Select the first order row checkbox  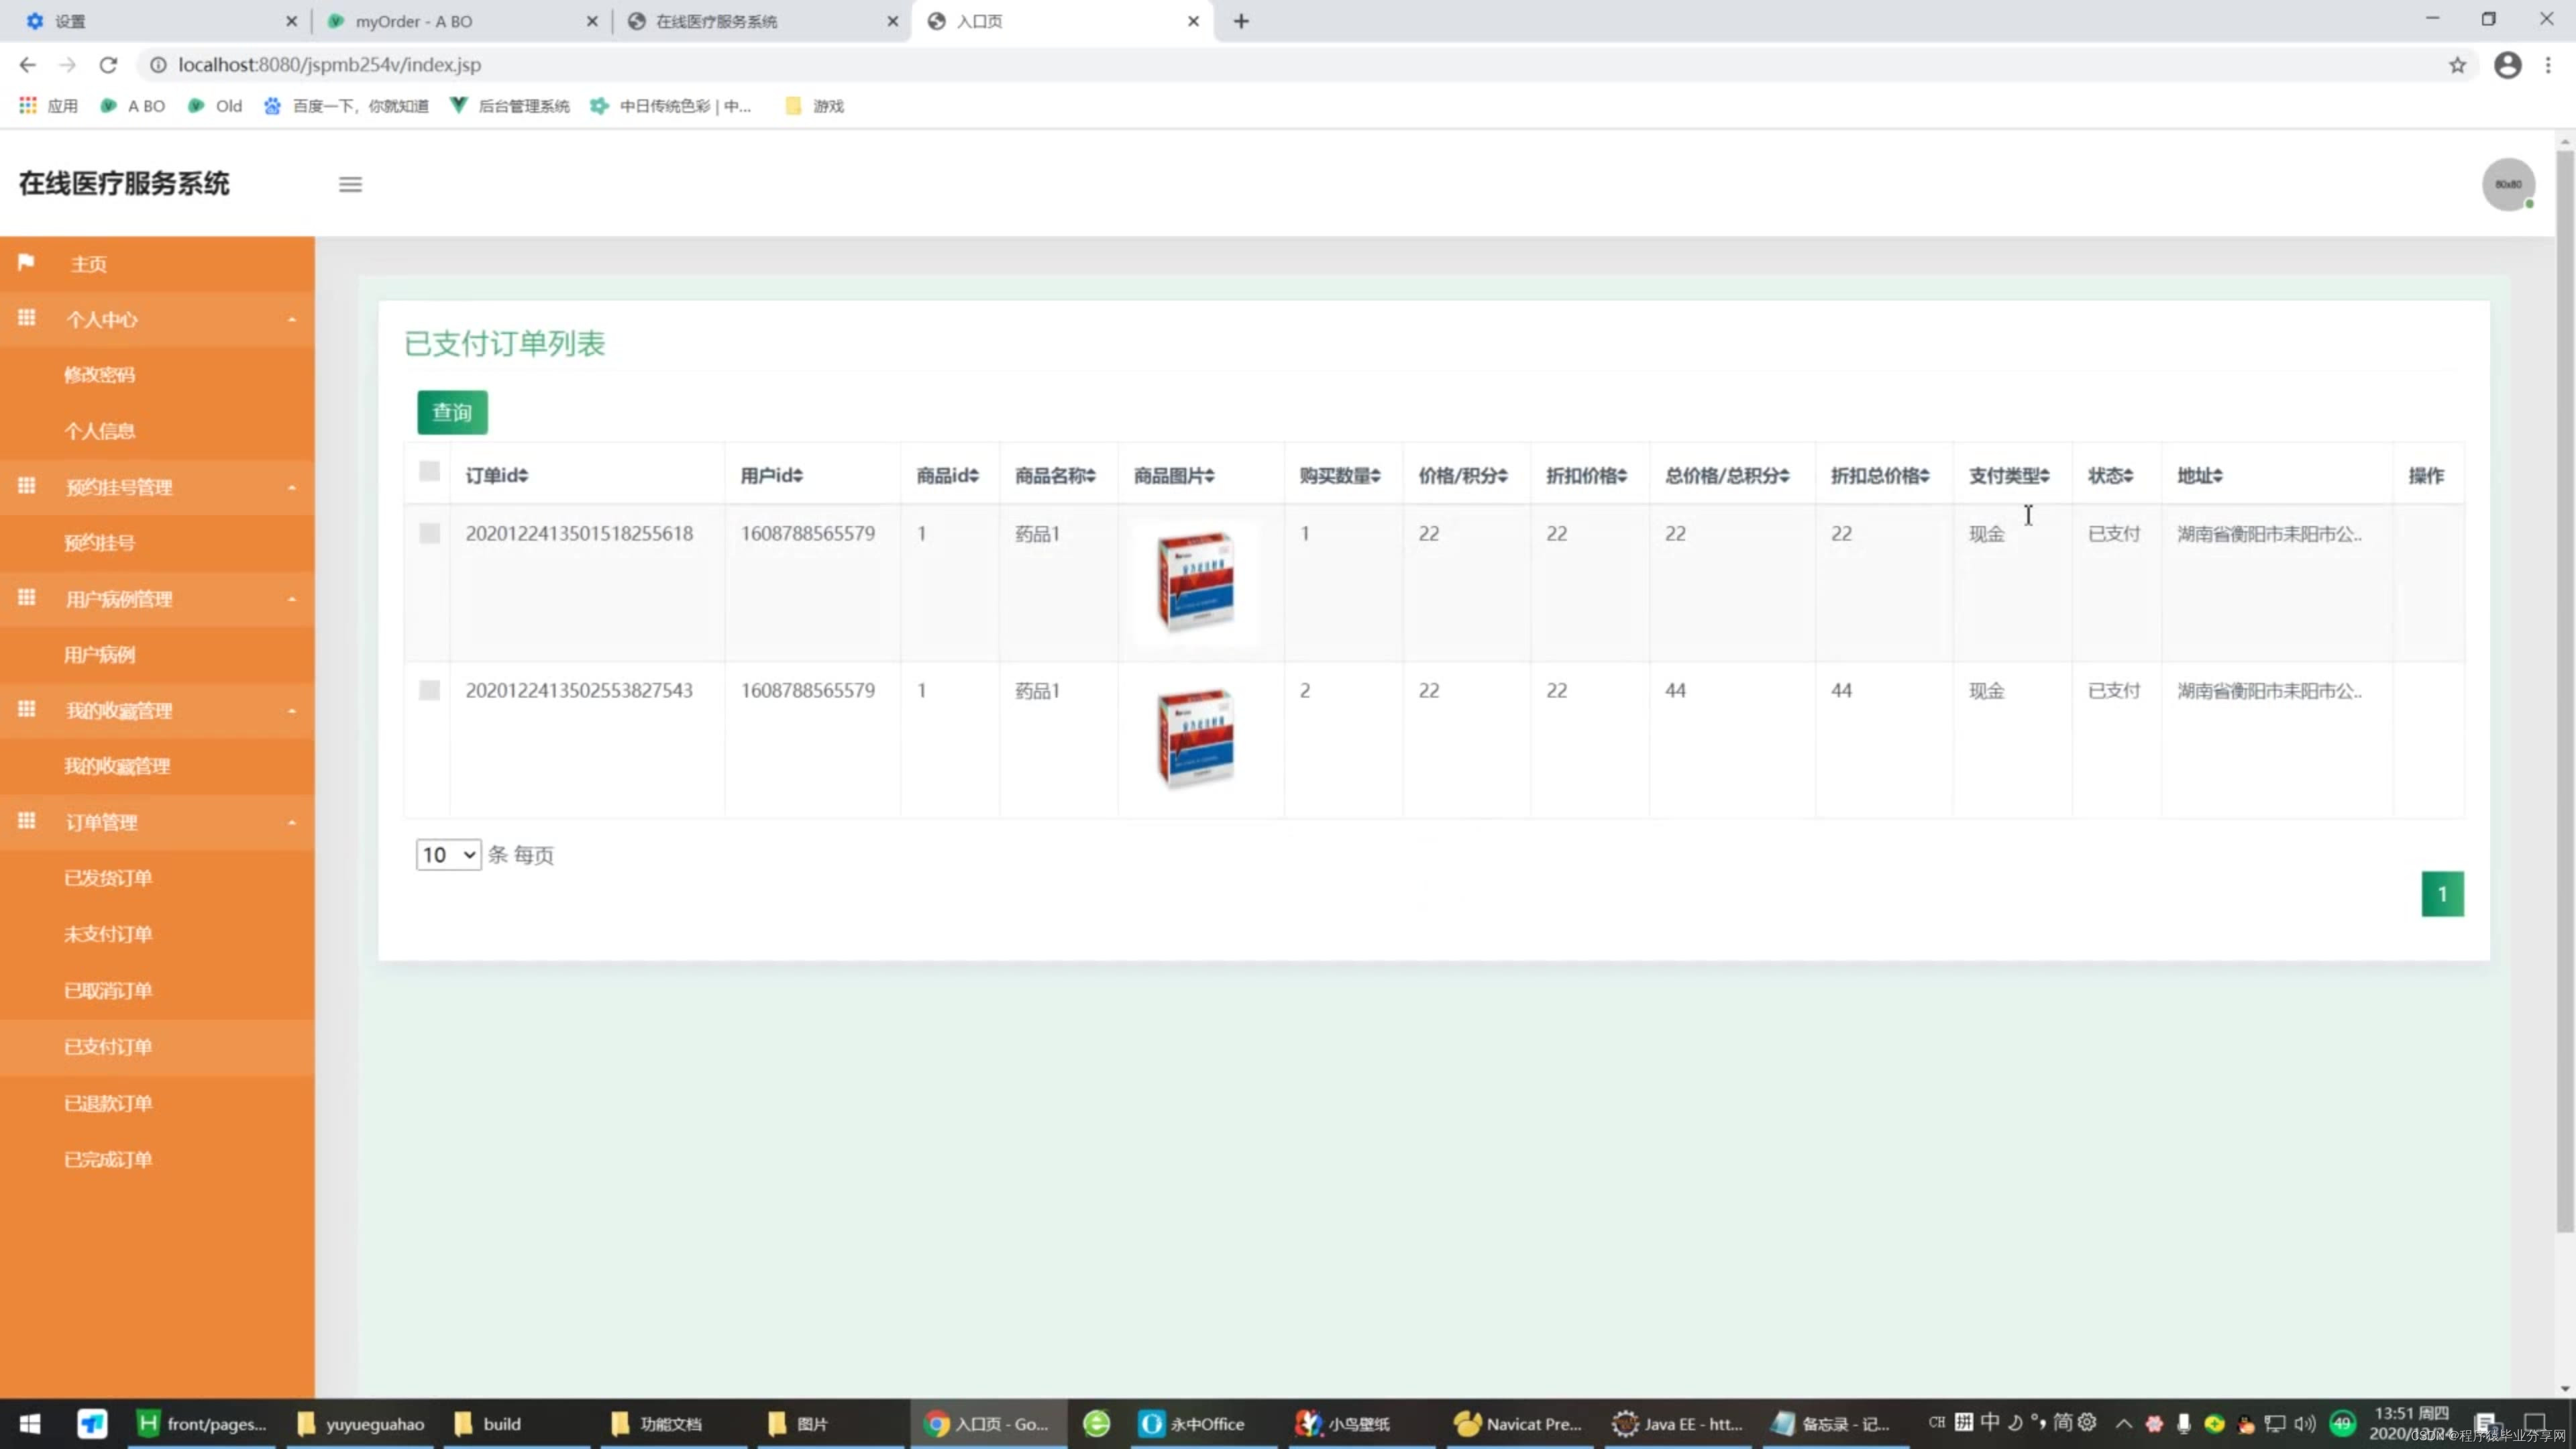tap(429, 533)
